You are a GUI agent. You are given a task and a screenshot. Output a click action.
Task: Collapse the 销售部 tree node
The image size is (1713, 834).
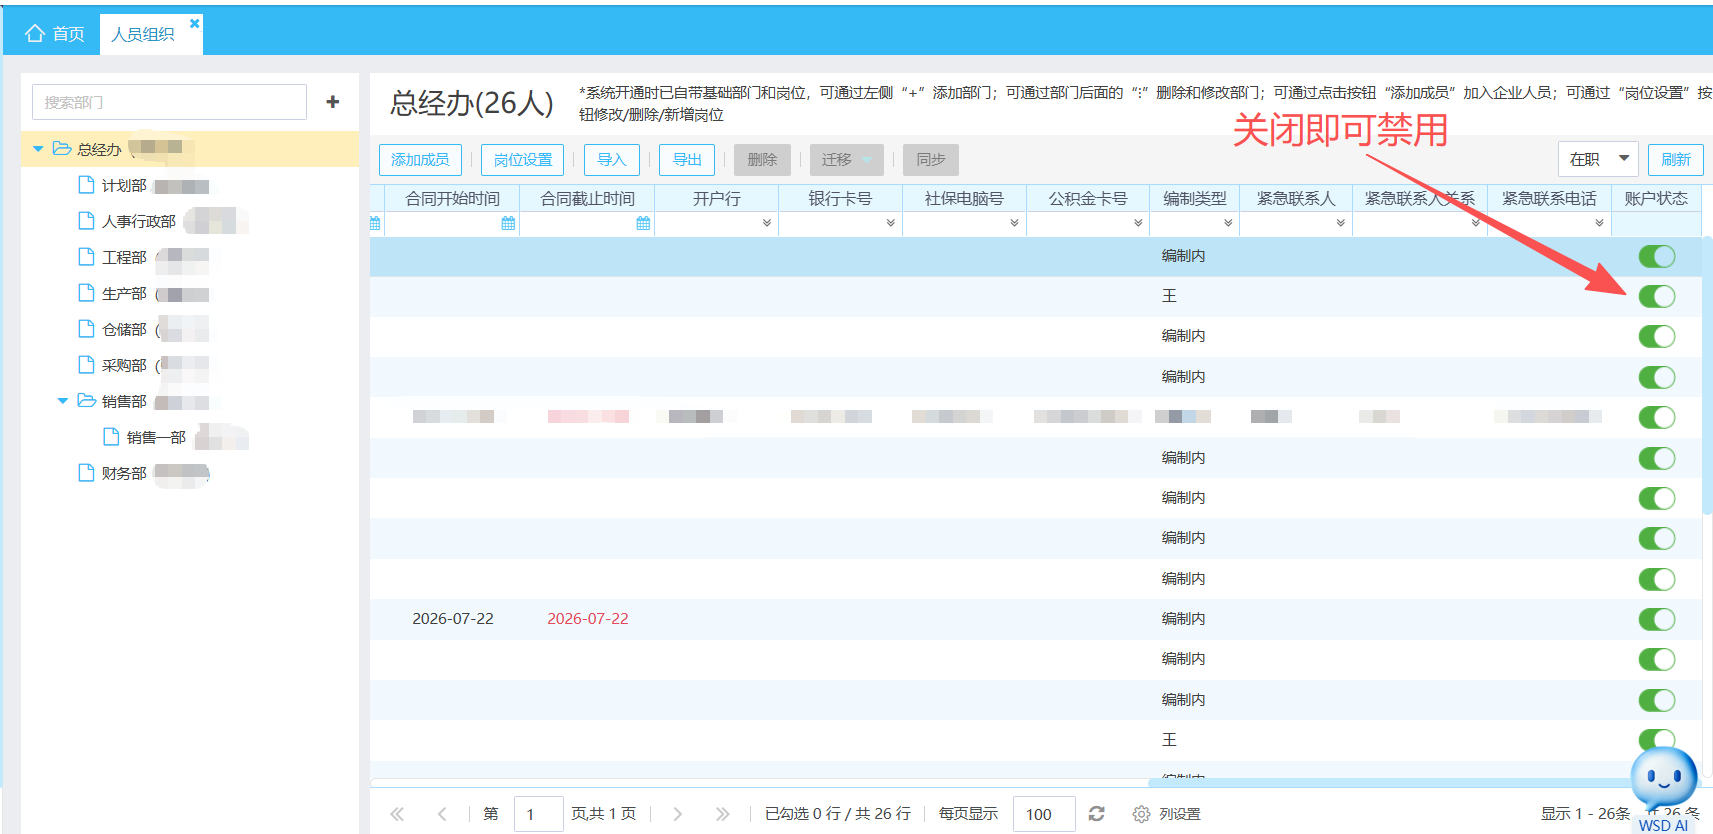tap(63, 401)
